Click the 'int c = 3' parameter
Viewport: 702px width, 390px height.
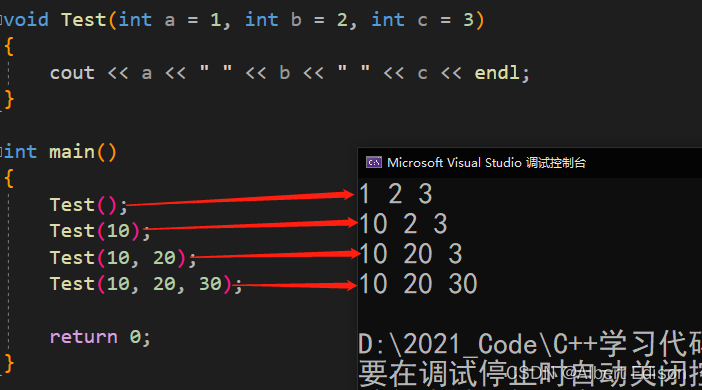[x=423, y=20]
